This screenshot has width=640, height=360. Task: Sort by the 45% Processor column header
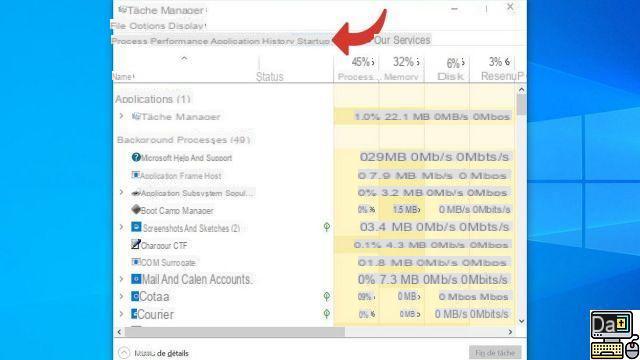pos(356,69)
